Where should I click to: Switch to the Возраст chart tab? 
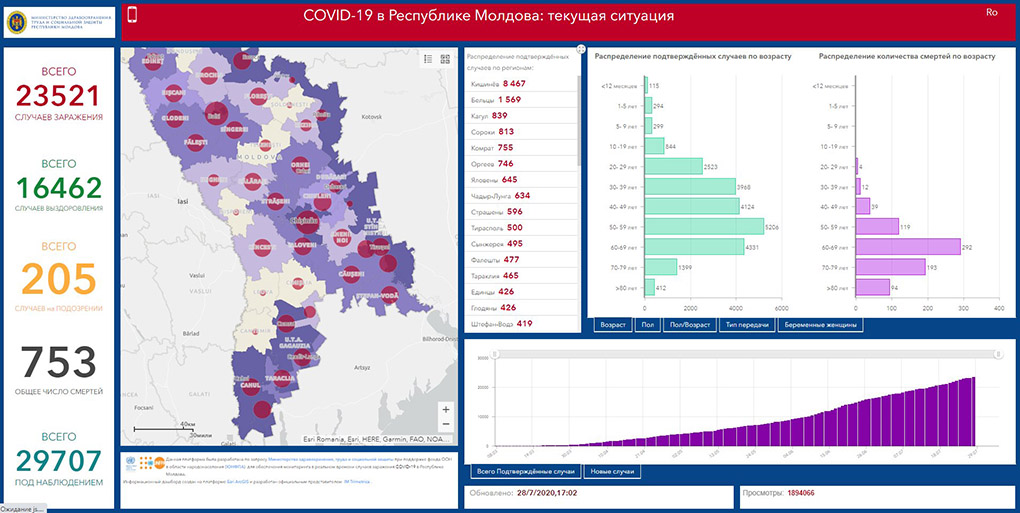(611, 325)
